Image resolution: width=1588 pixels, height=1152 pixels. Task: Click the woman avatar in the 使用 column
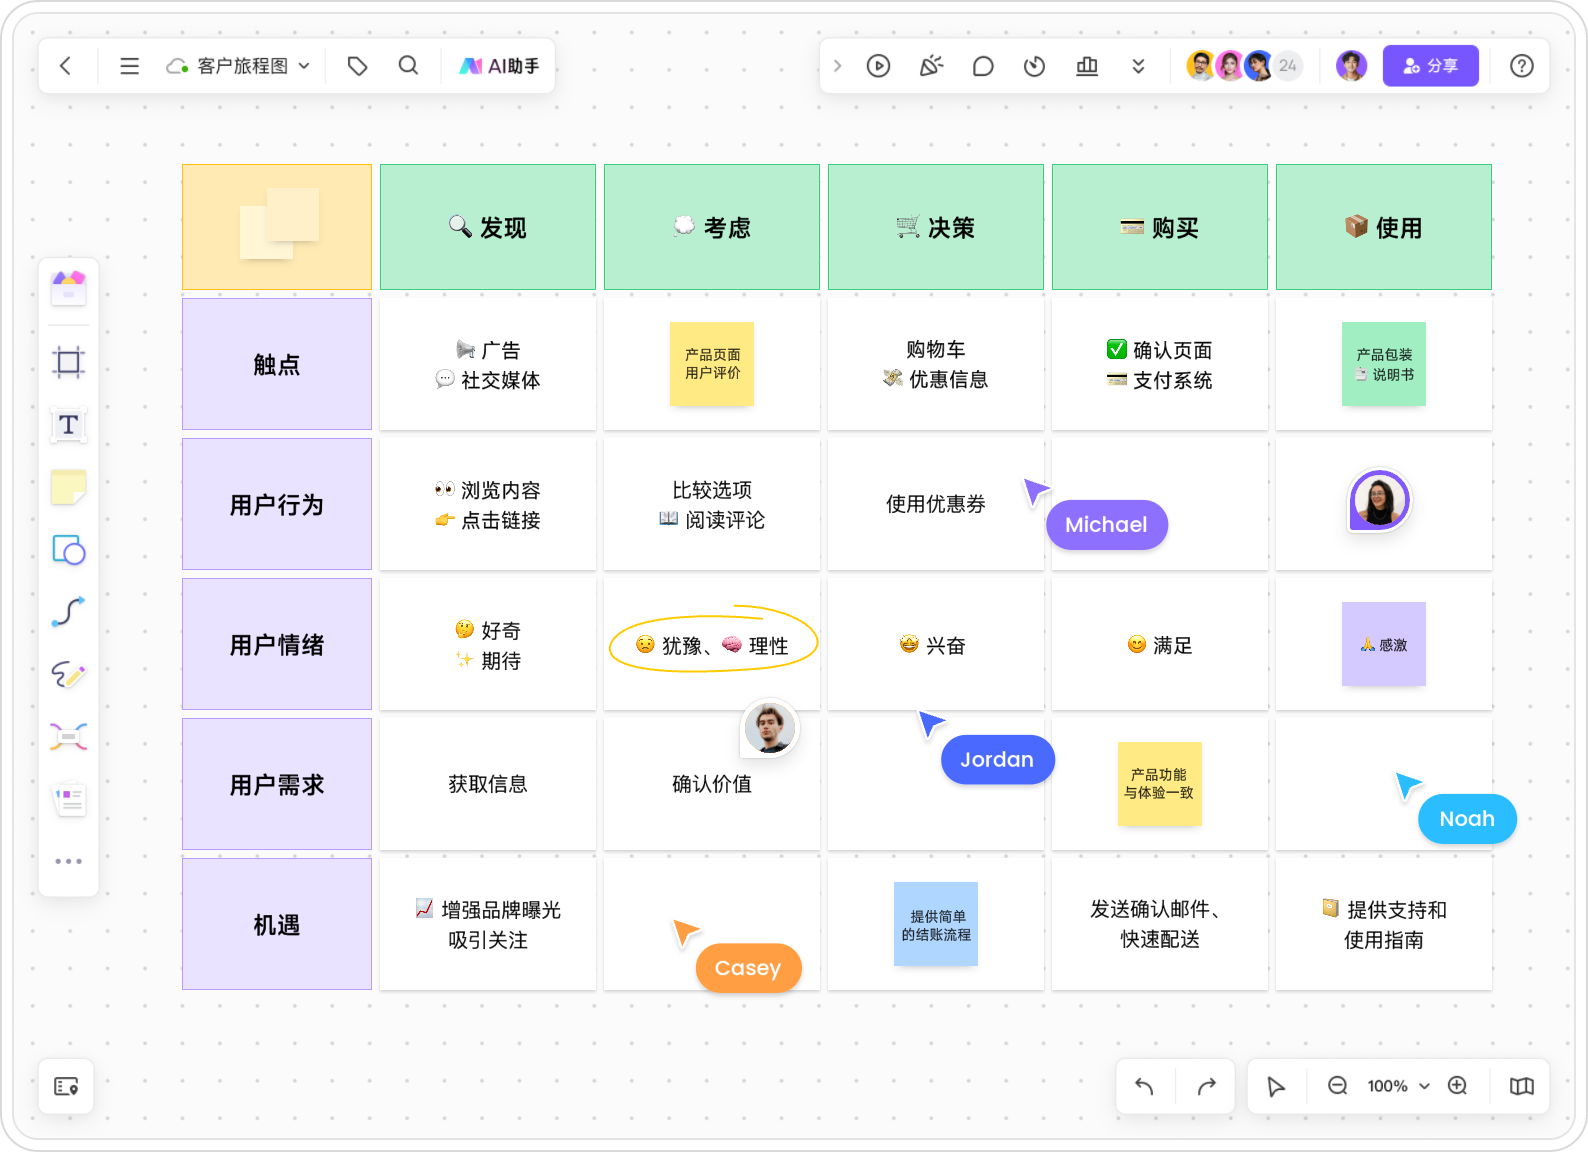pos(1380,500)
